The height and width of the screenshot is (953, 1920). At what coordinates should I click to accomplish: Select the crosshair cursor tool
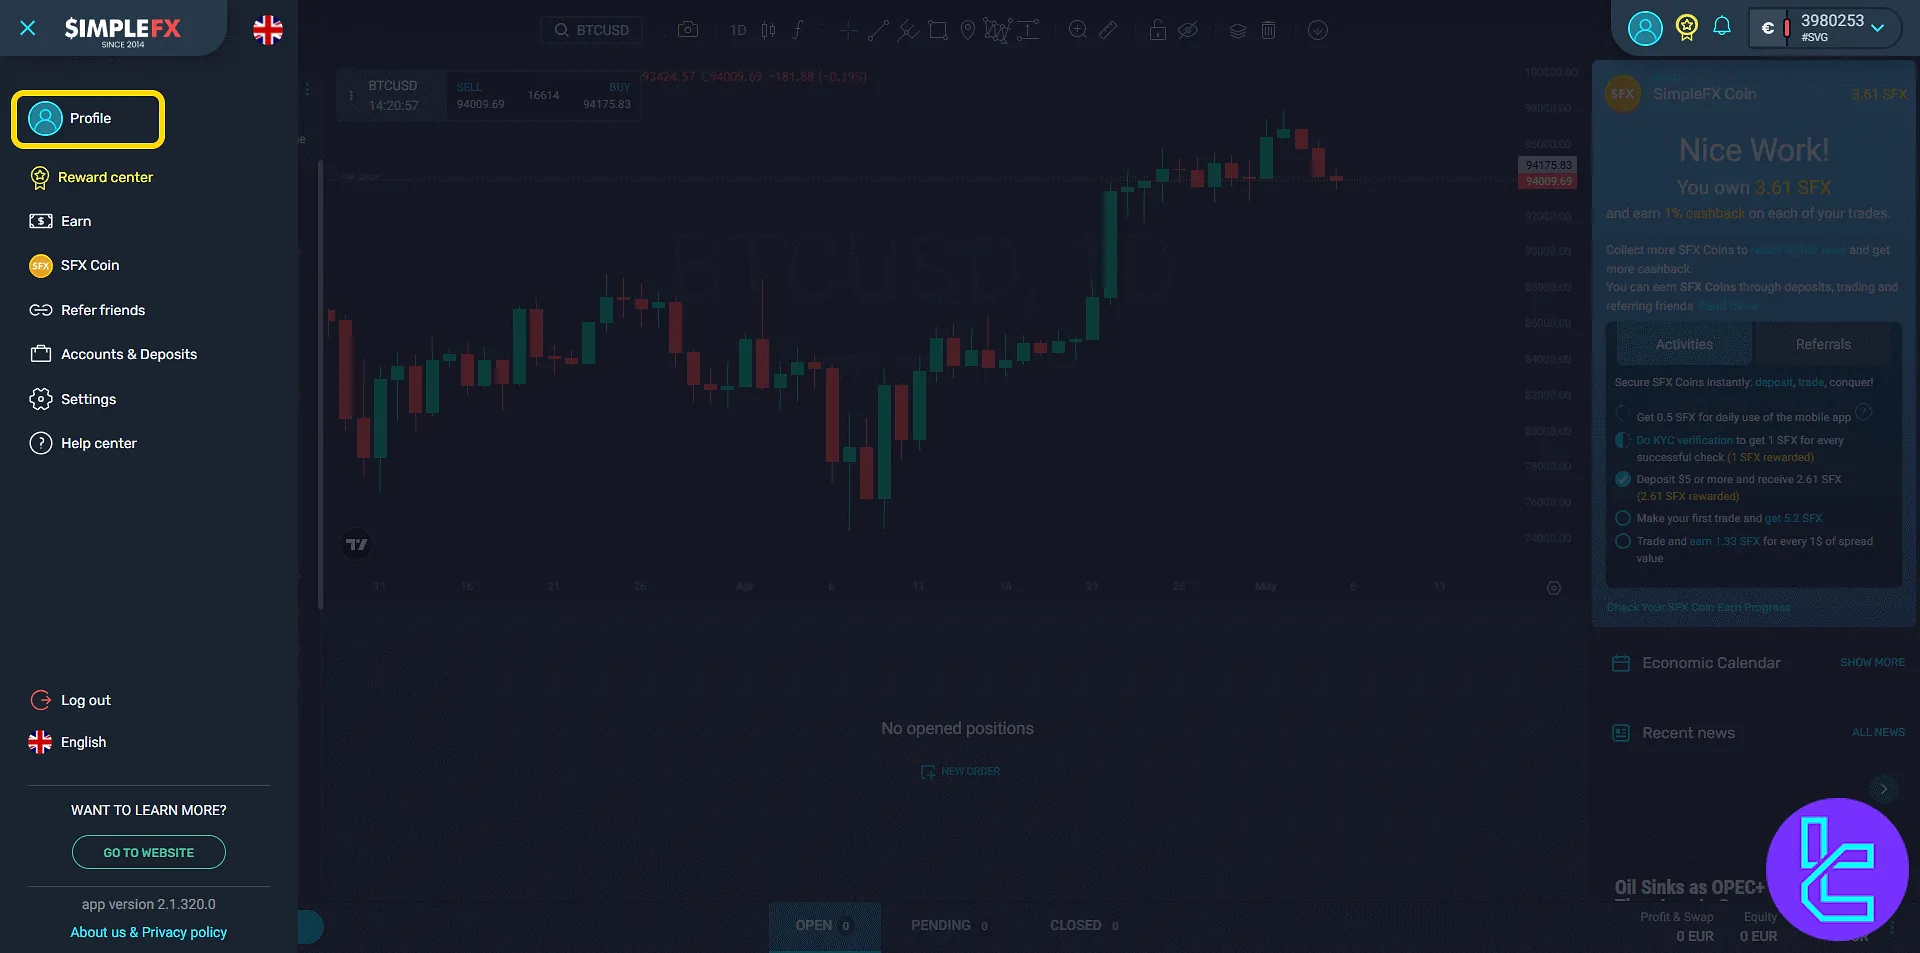pyautogui.click(x=848, y=30)
